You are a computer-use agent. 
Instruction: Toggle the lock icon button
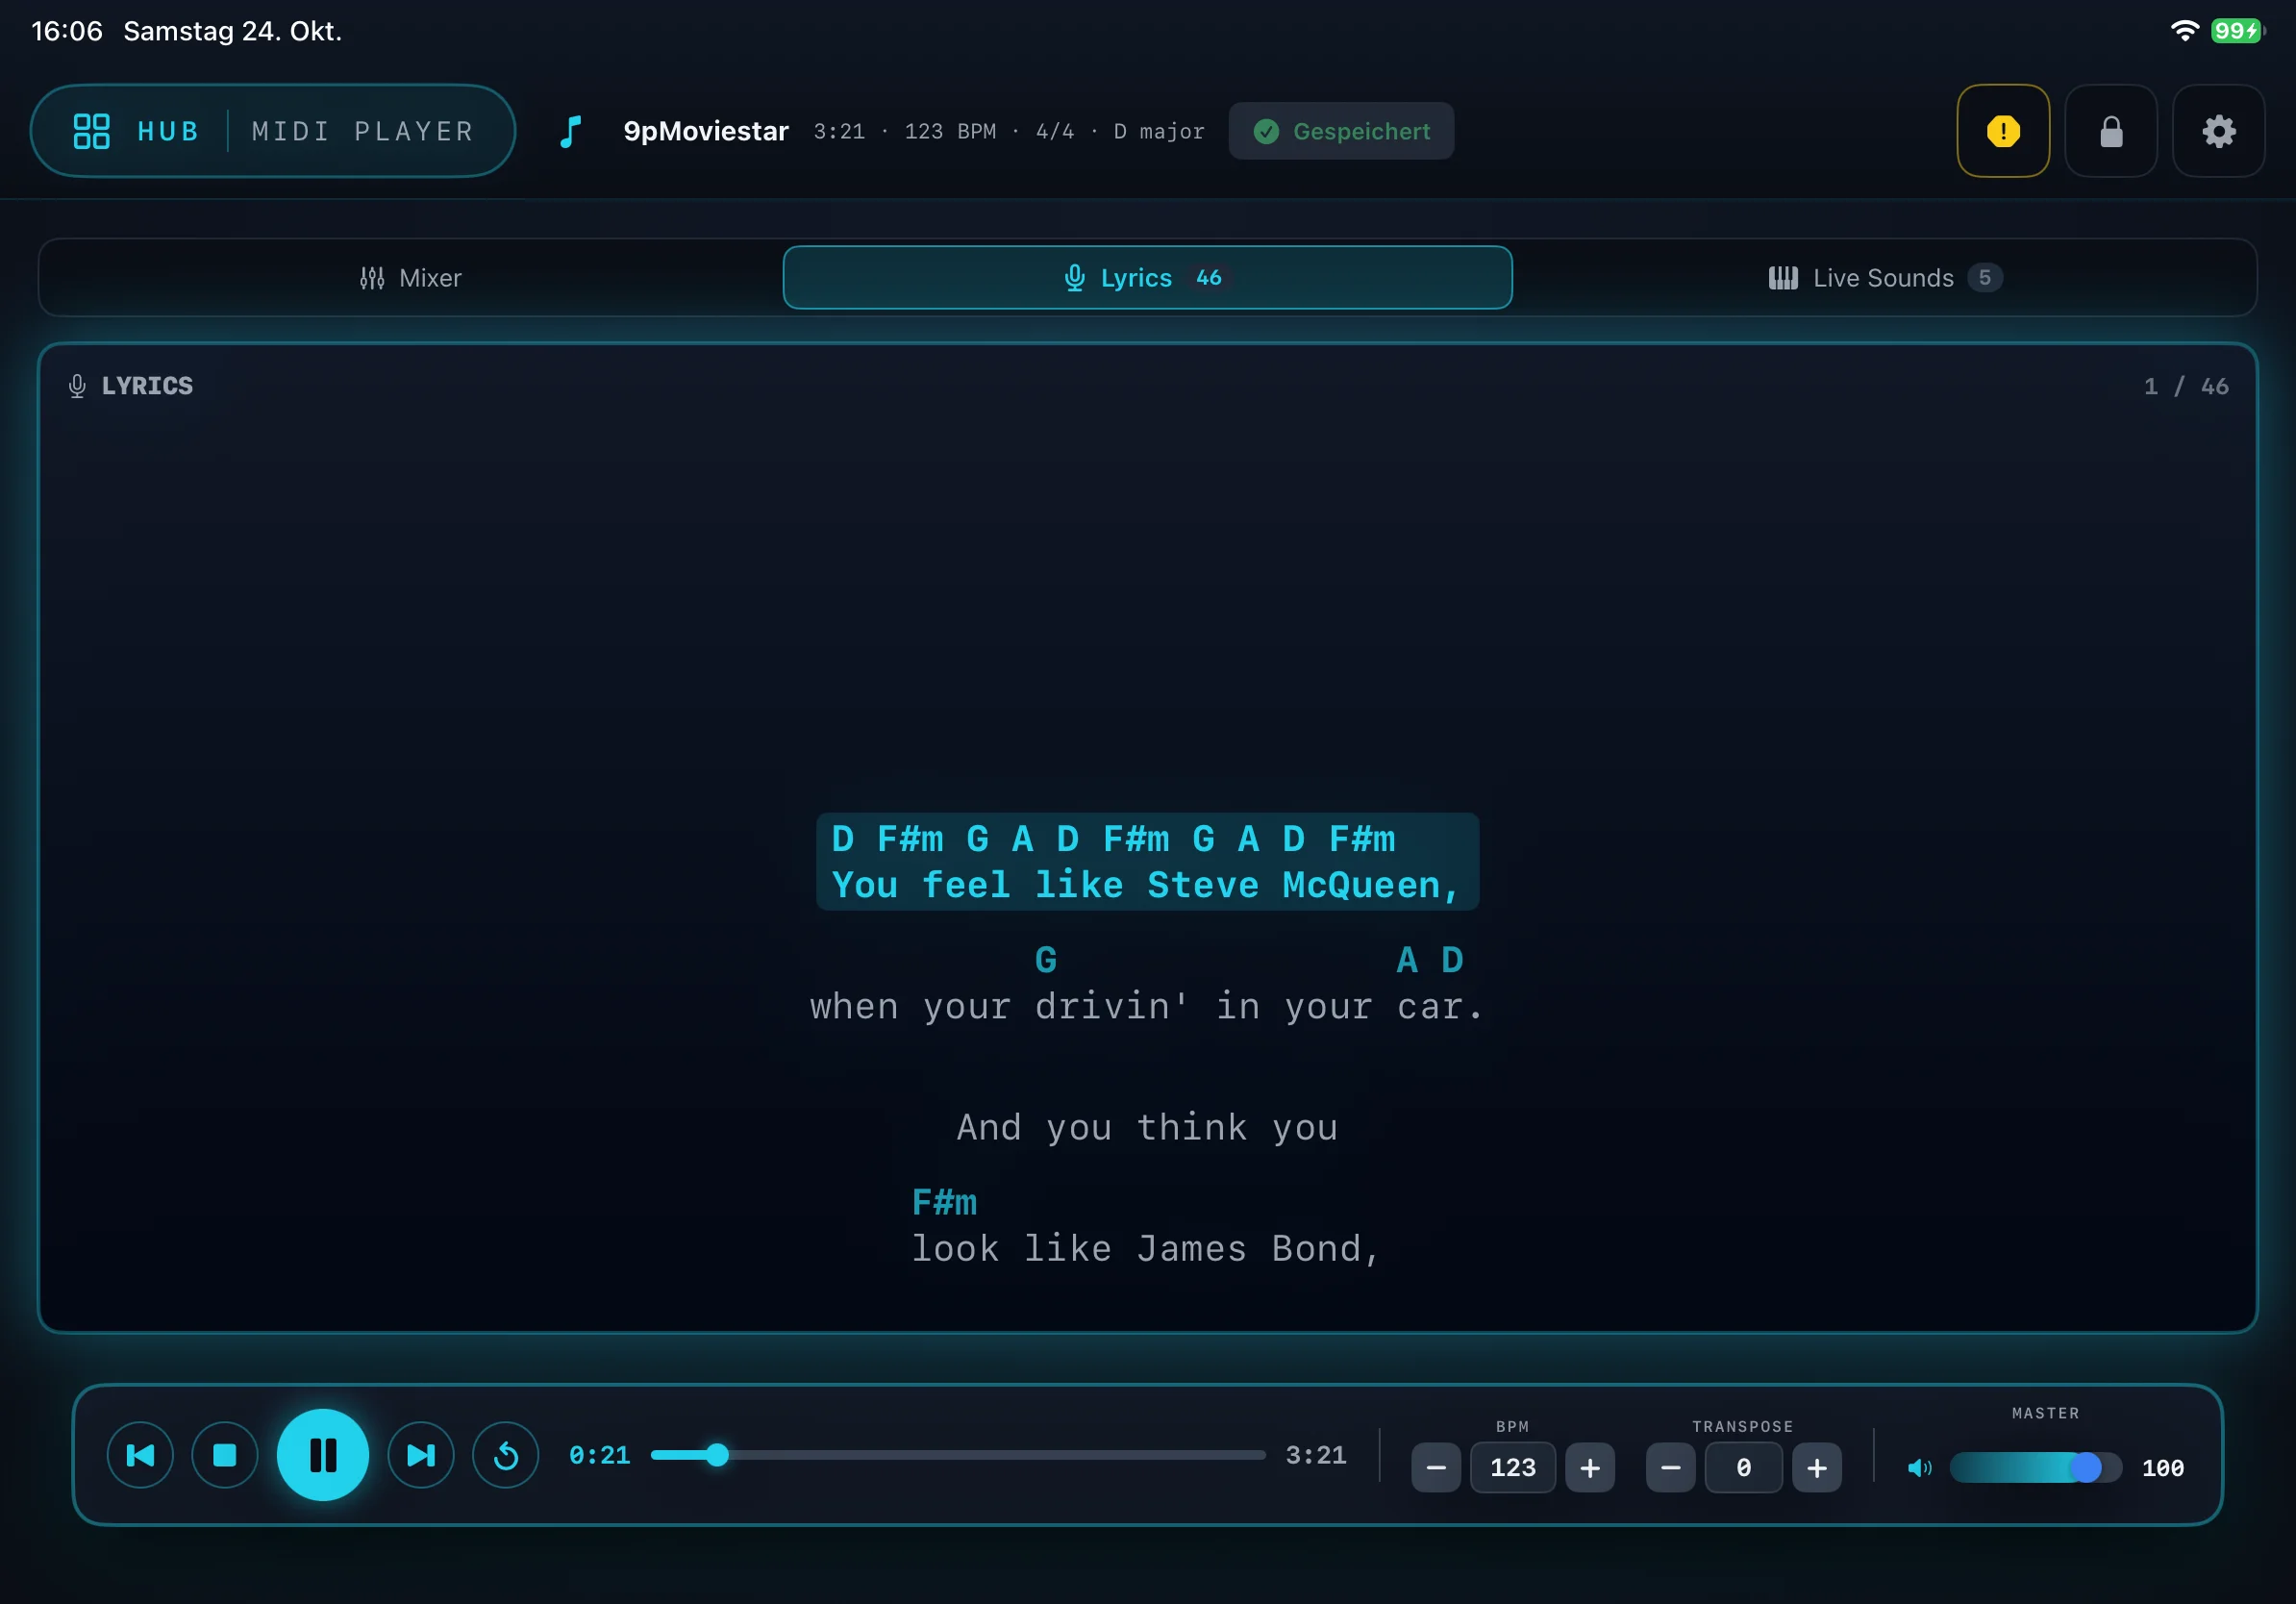pyautogui.click(x=2111, y=131)
